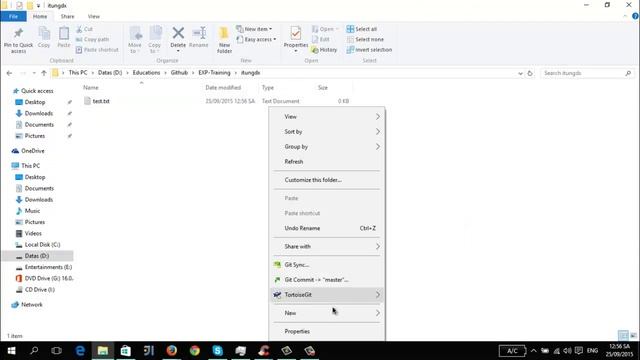Click EXP-Training in the address path
This screenshot has width=640, height=360.
click(x=214, y=73)
